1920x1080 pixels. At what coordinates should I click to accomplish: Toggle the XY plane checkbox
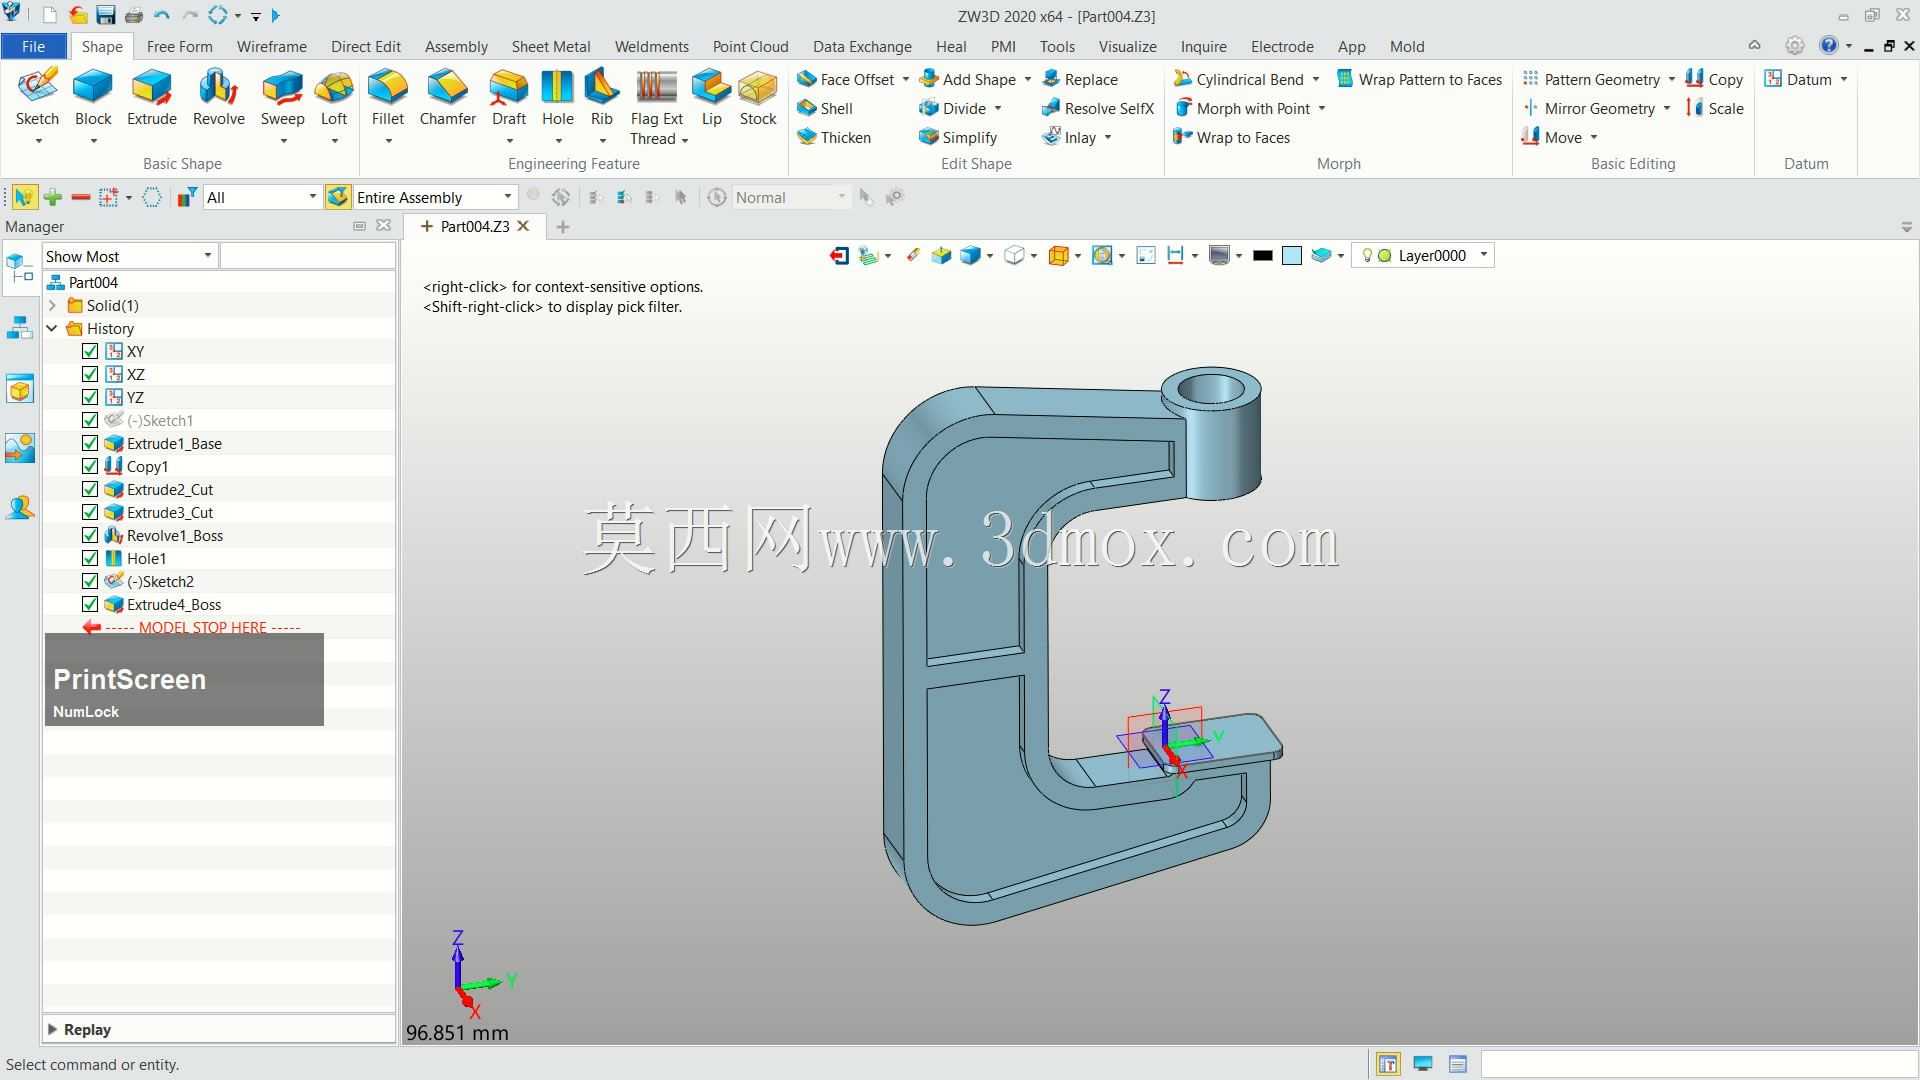(x=90, y=351)
